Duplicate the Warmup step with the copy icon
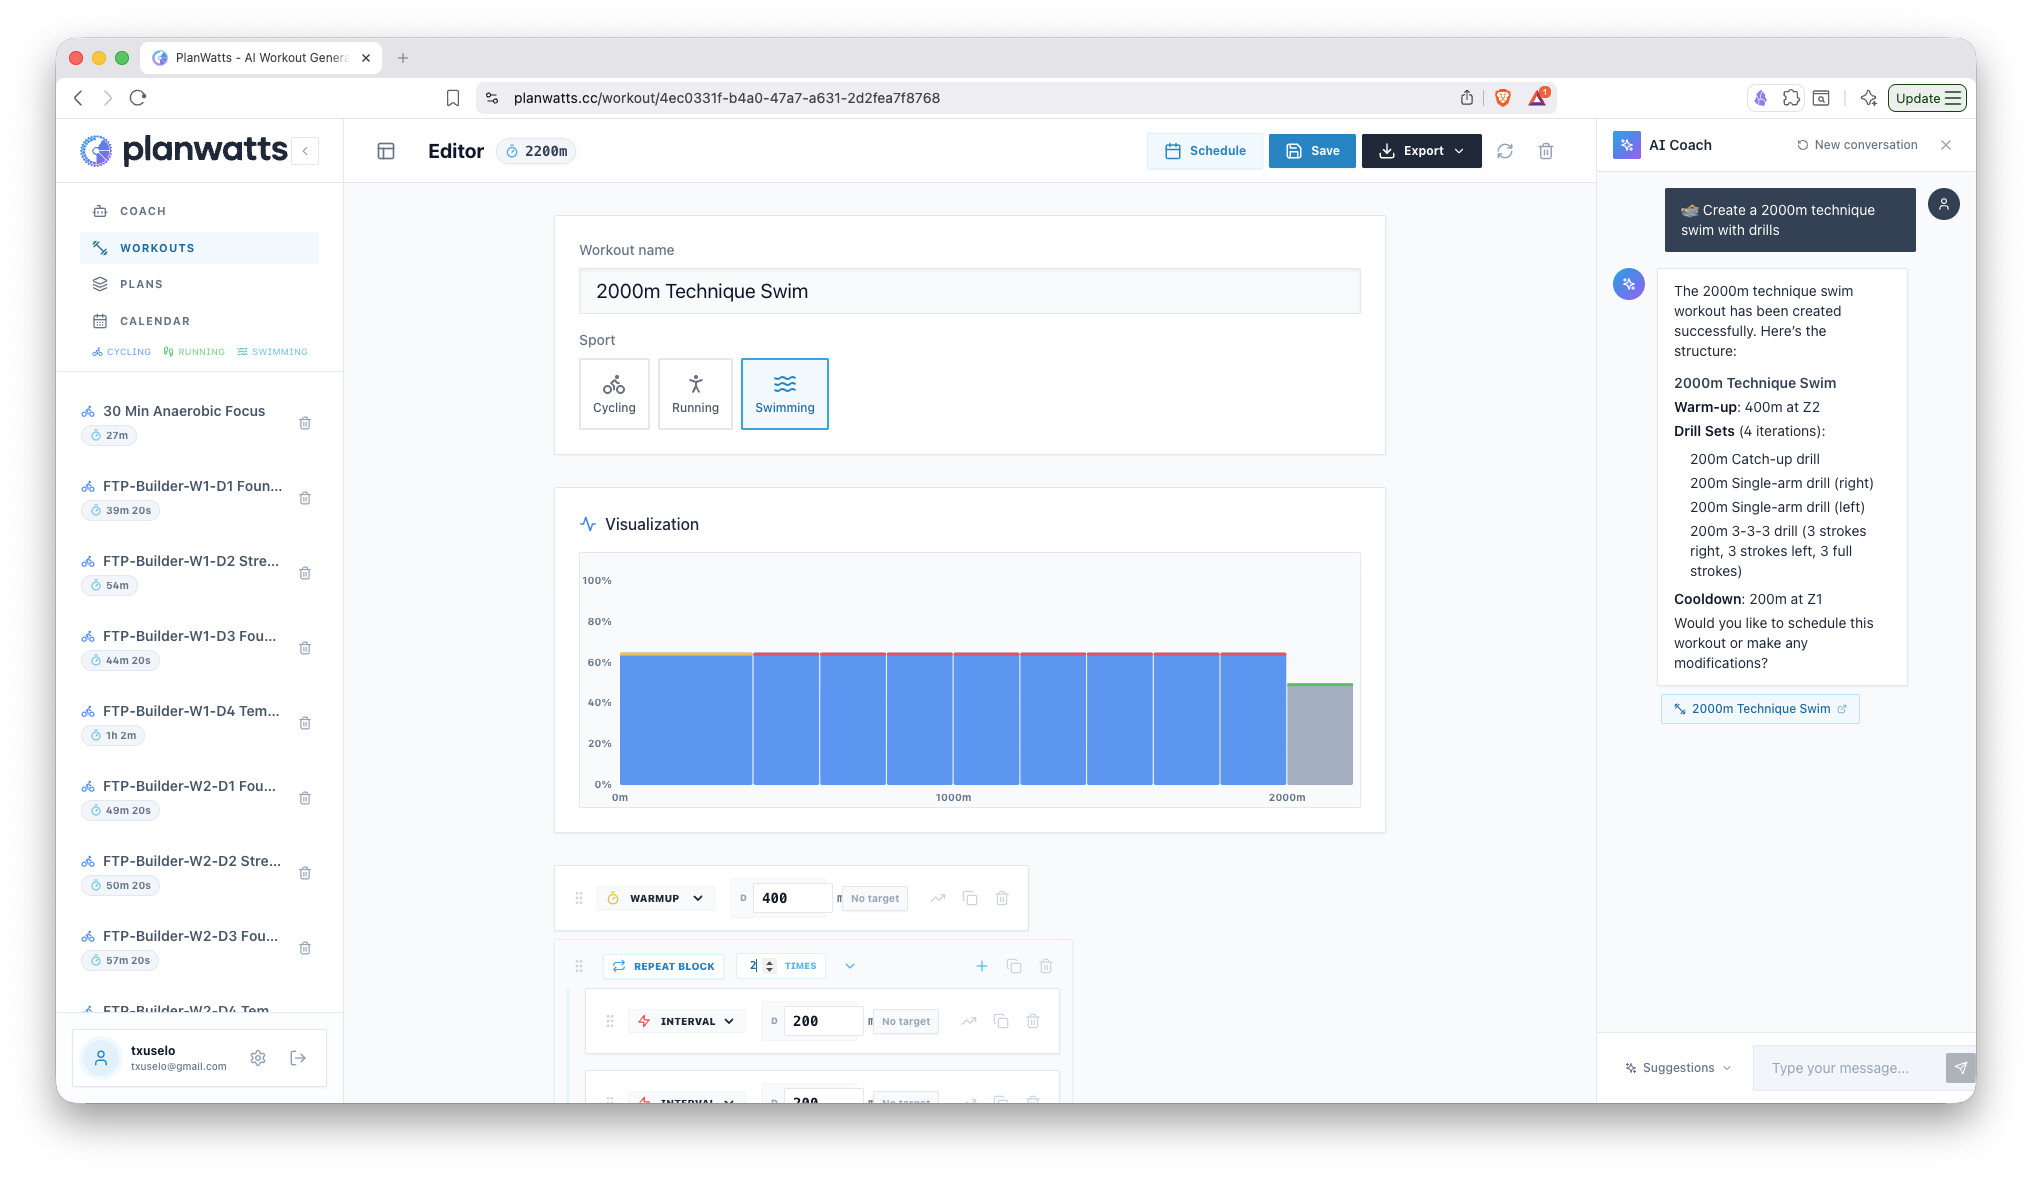 click(x=969, y=898)
